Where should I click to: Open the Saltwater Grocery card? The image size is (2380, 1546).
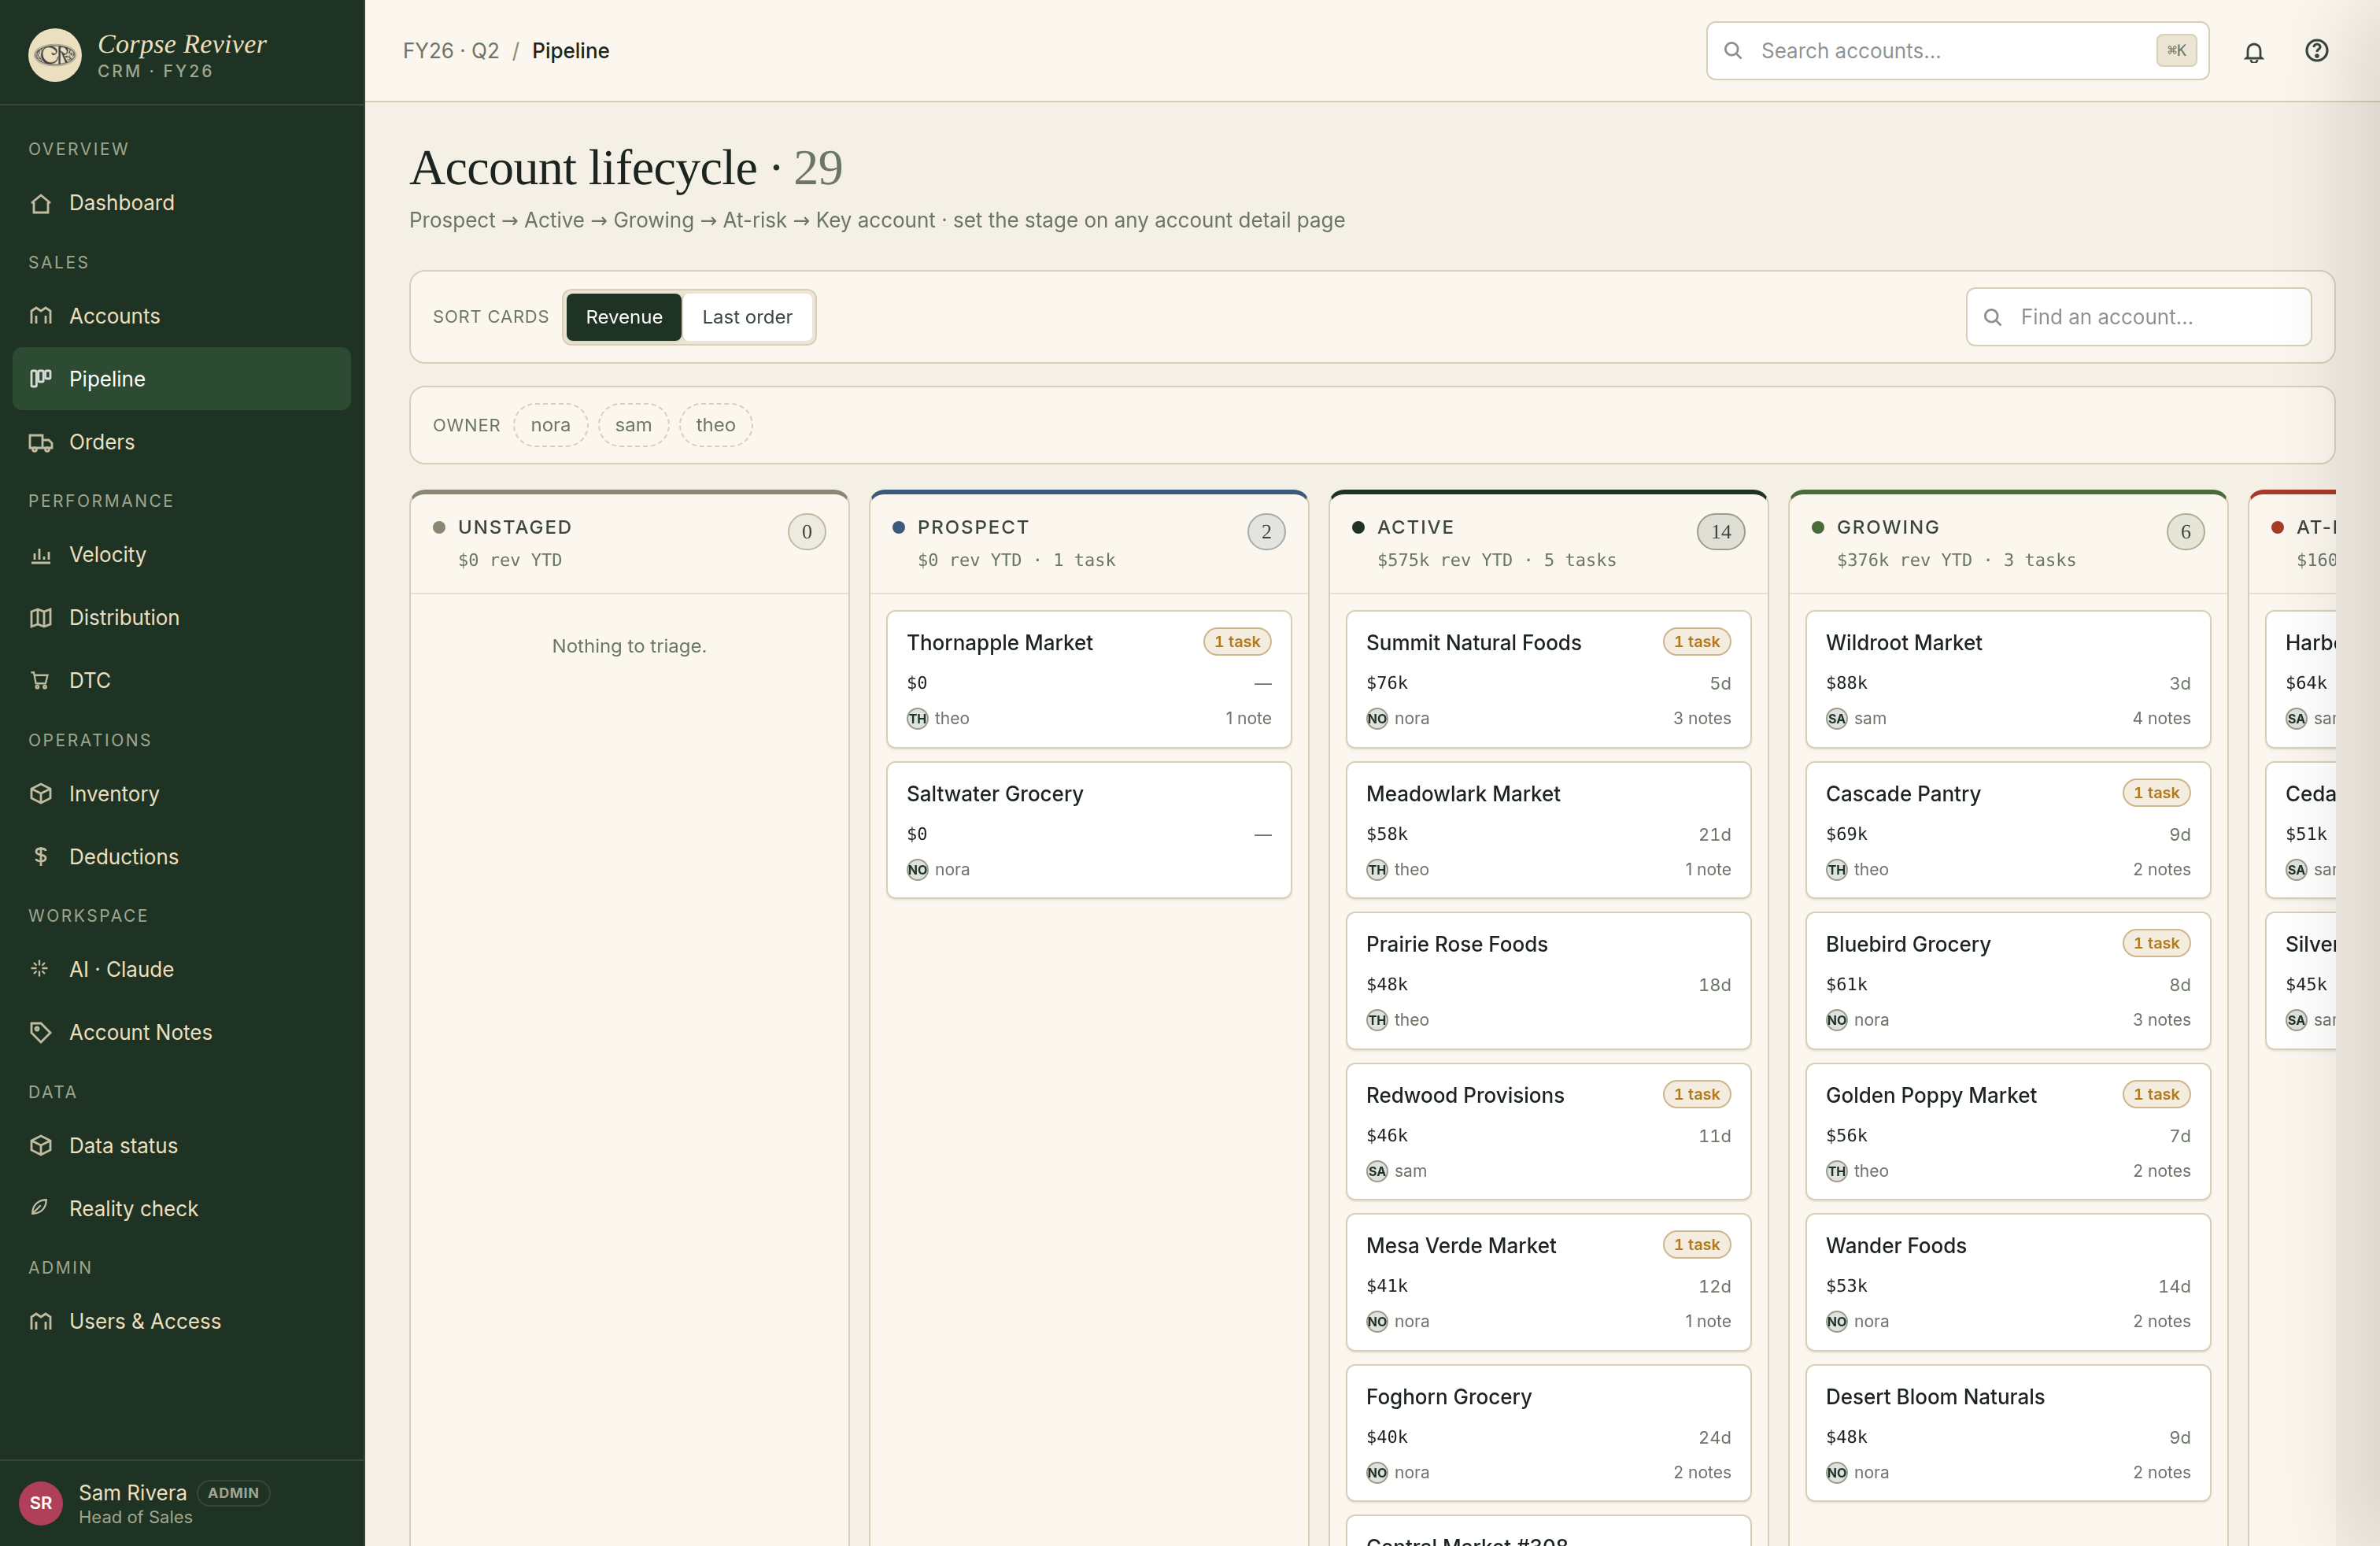point(1088,830)
